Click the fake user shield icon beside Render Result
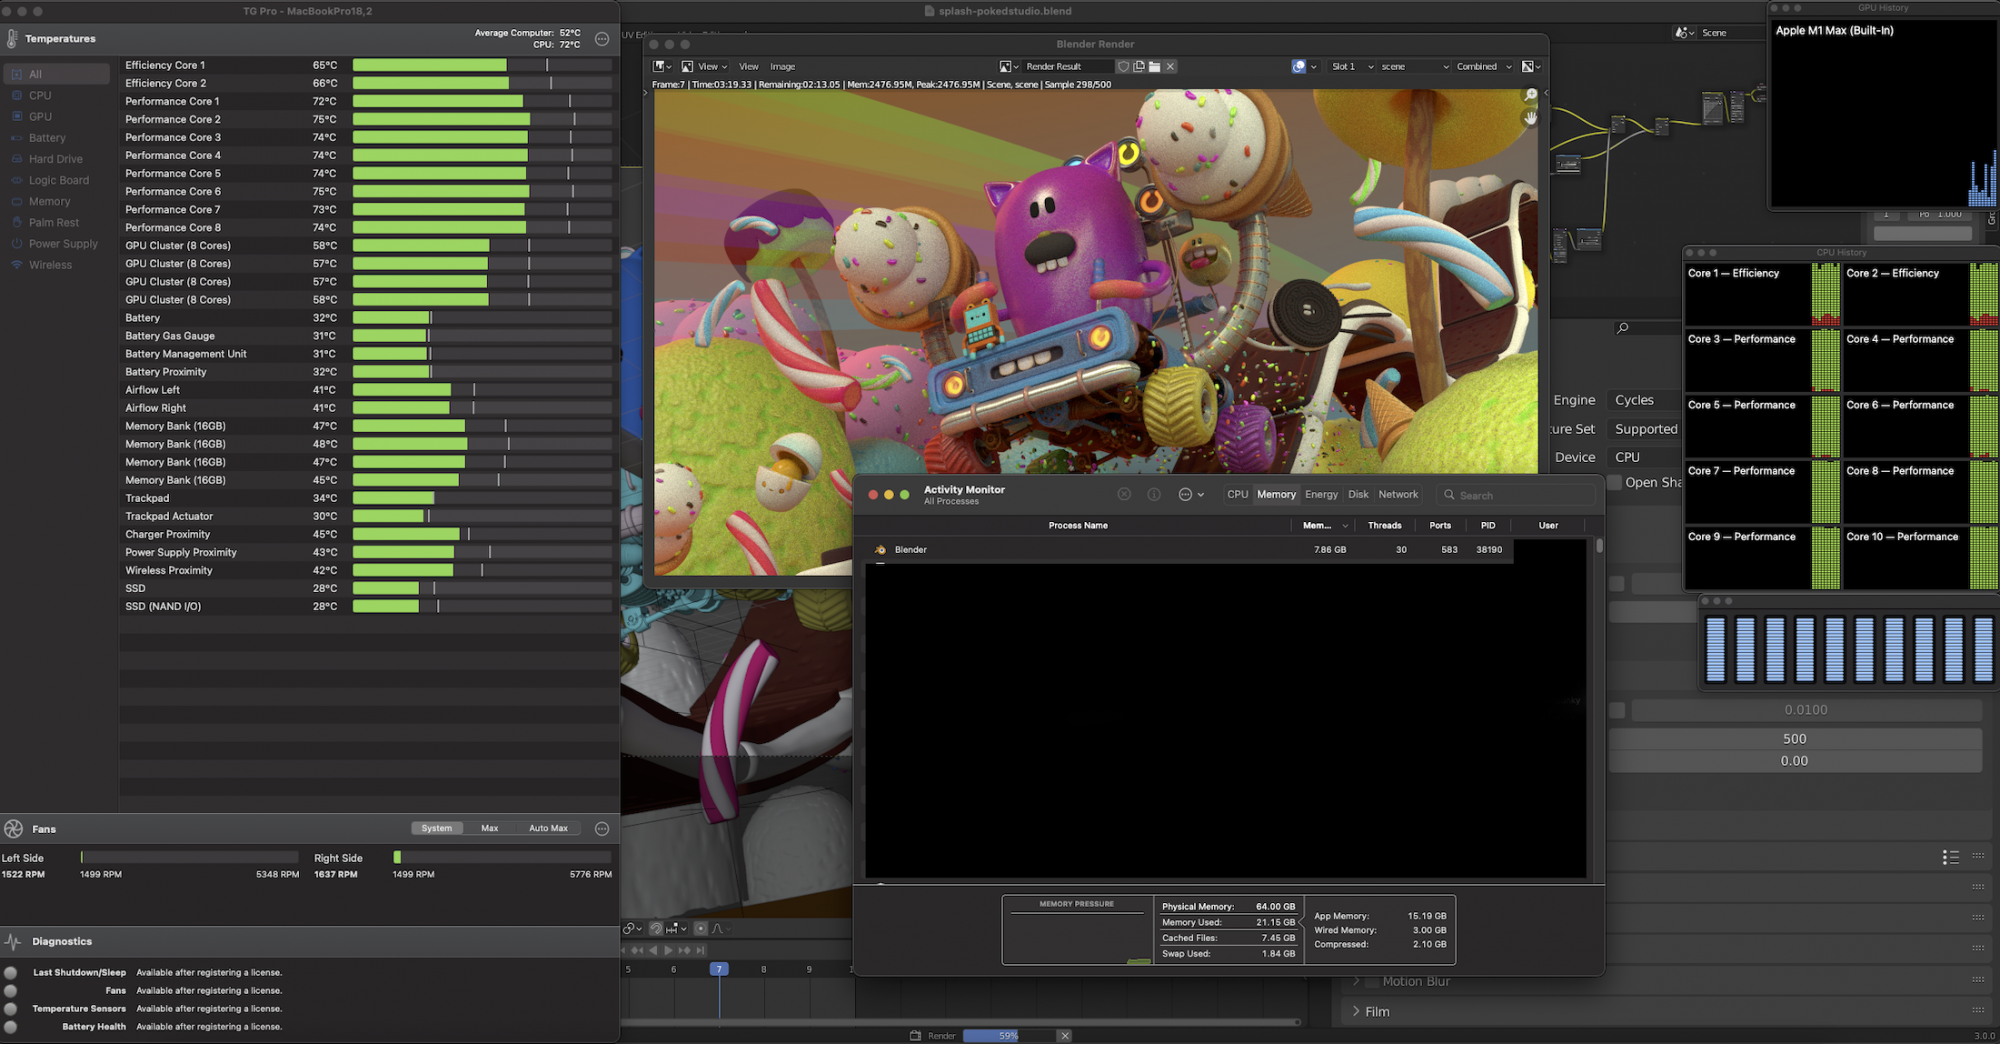This screenshot has width=2000, height=1044. 1123,67
